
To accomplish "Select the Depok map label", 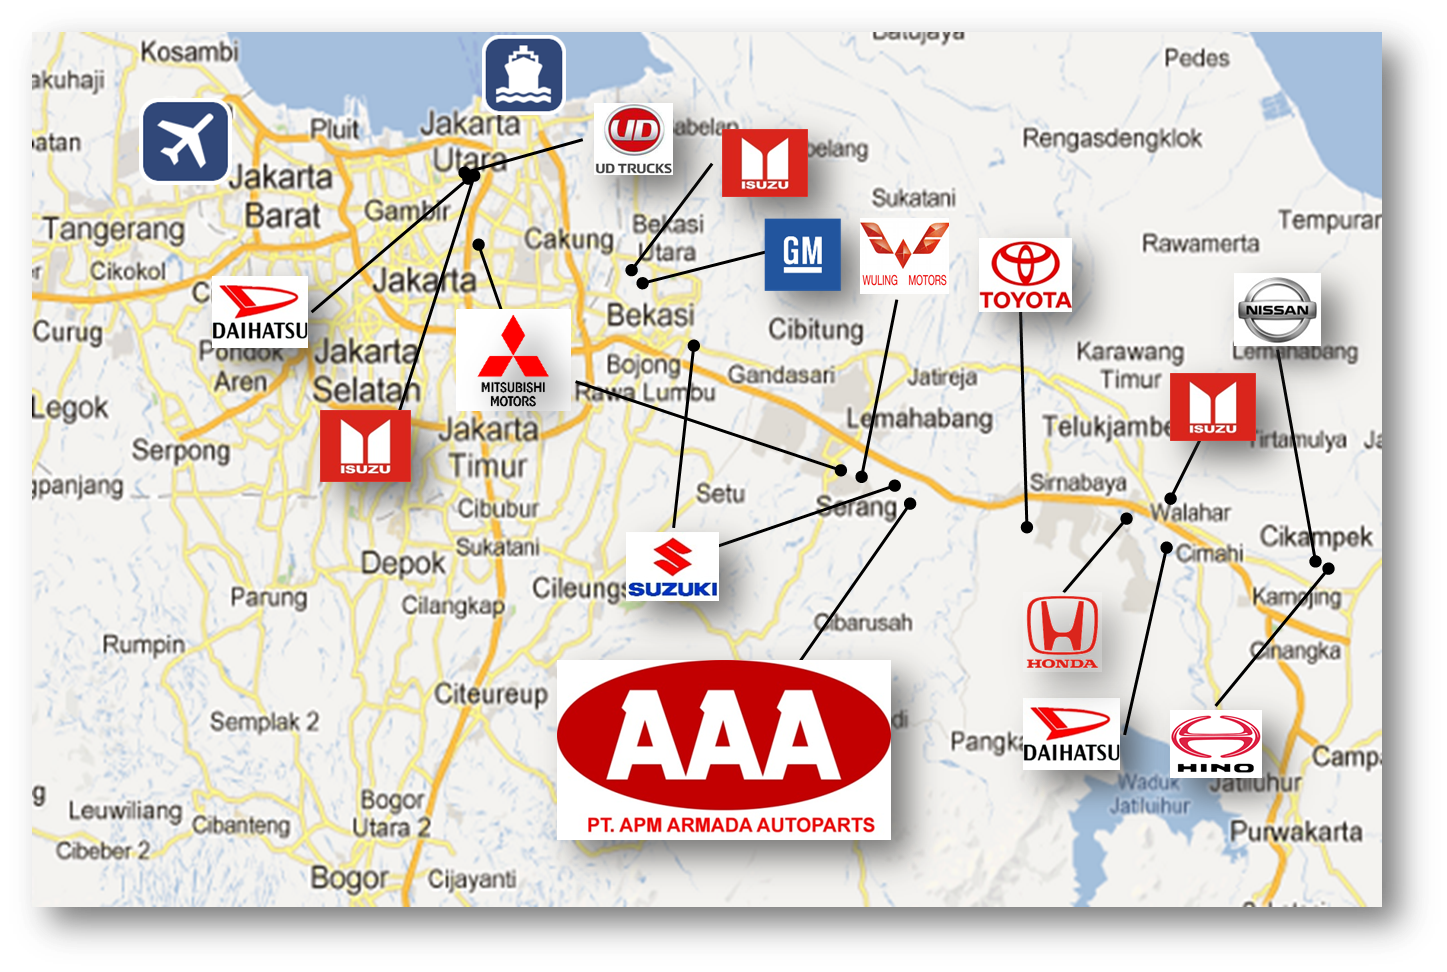I will click(x=403, y=564).
